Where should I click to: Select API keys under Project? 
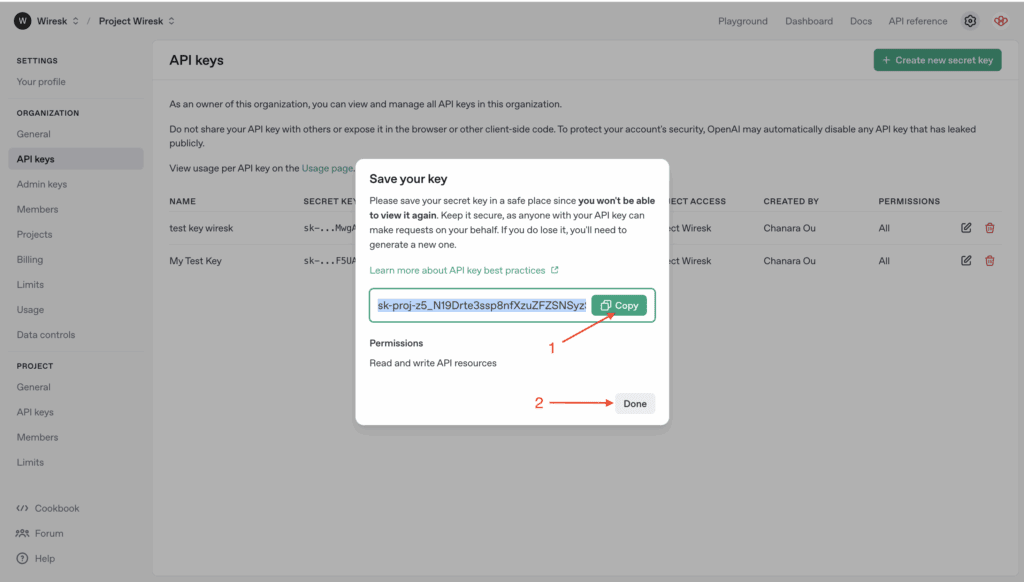click(35, 412)
